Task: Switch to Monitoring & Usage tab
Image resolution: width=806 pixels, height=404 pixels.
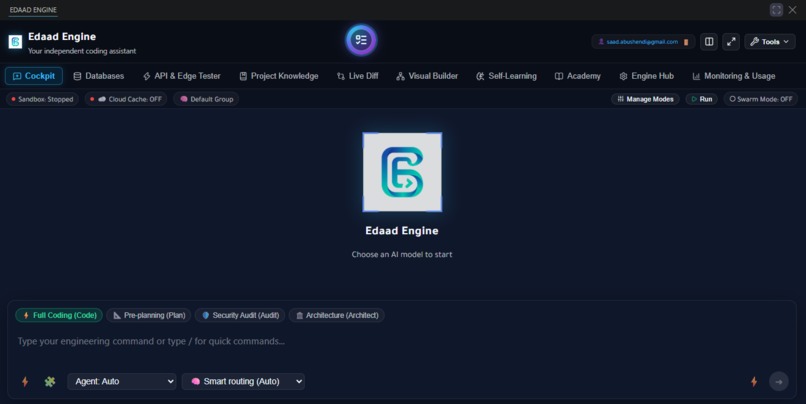Action: click(734, 76)
